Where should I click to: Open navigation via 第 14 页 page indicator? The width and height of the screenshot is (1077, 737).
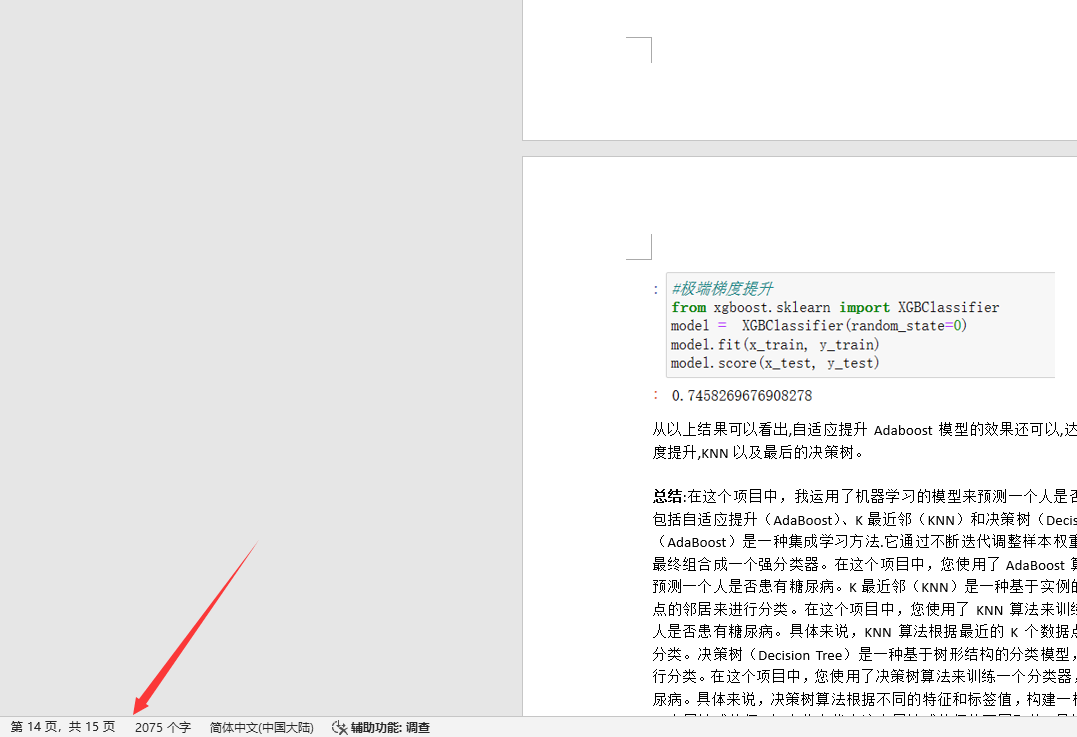[62, 727]
